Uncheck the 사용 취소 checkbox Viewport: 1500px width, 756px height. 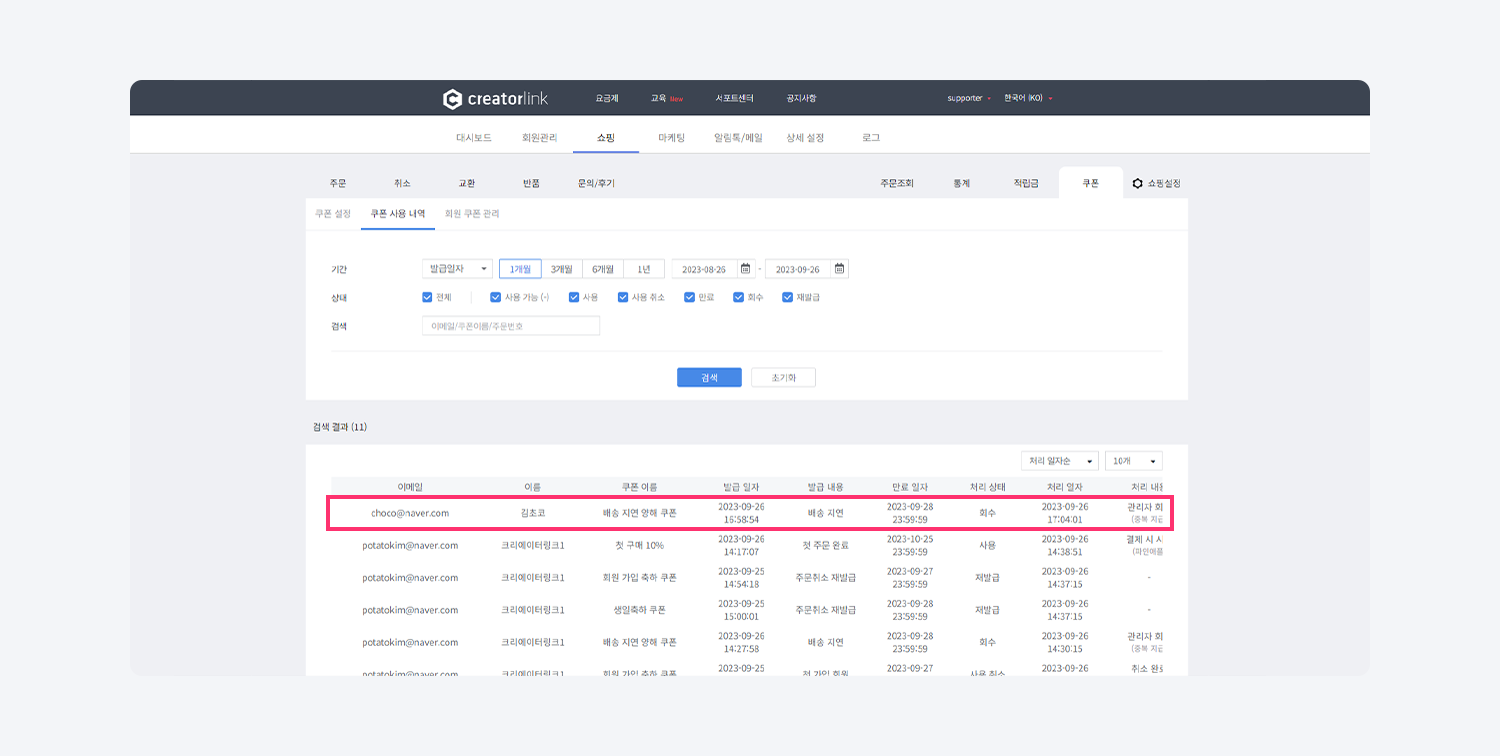623,297
